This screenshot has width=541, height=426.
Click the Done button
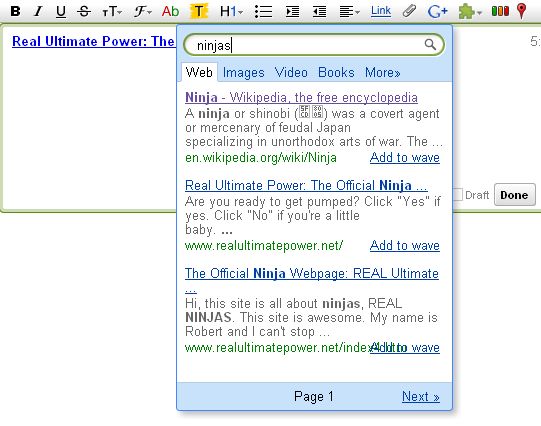(514, 195)
